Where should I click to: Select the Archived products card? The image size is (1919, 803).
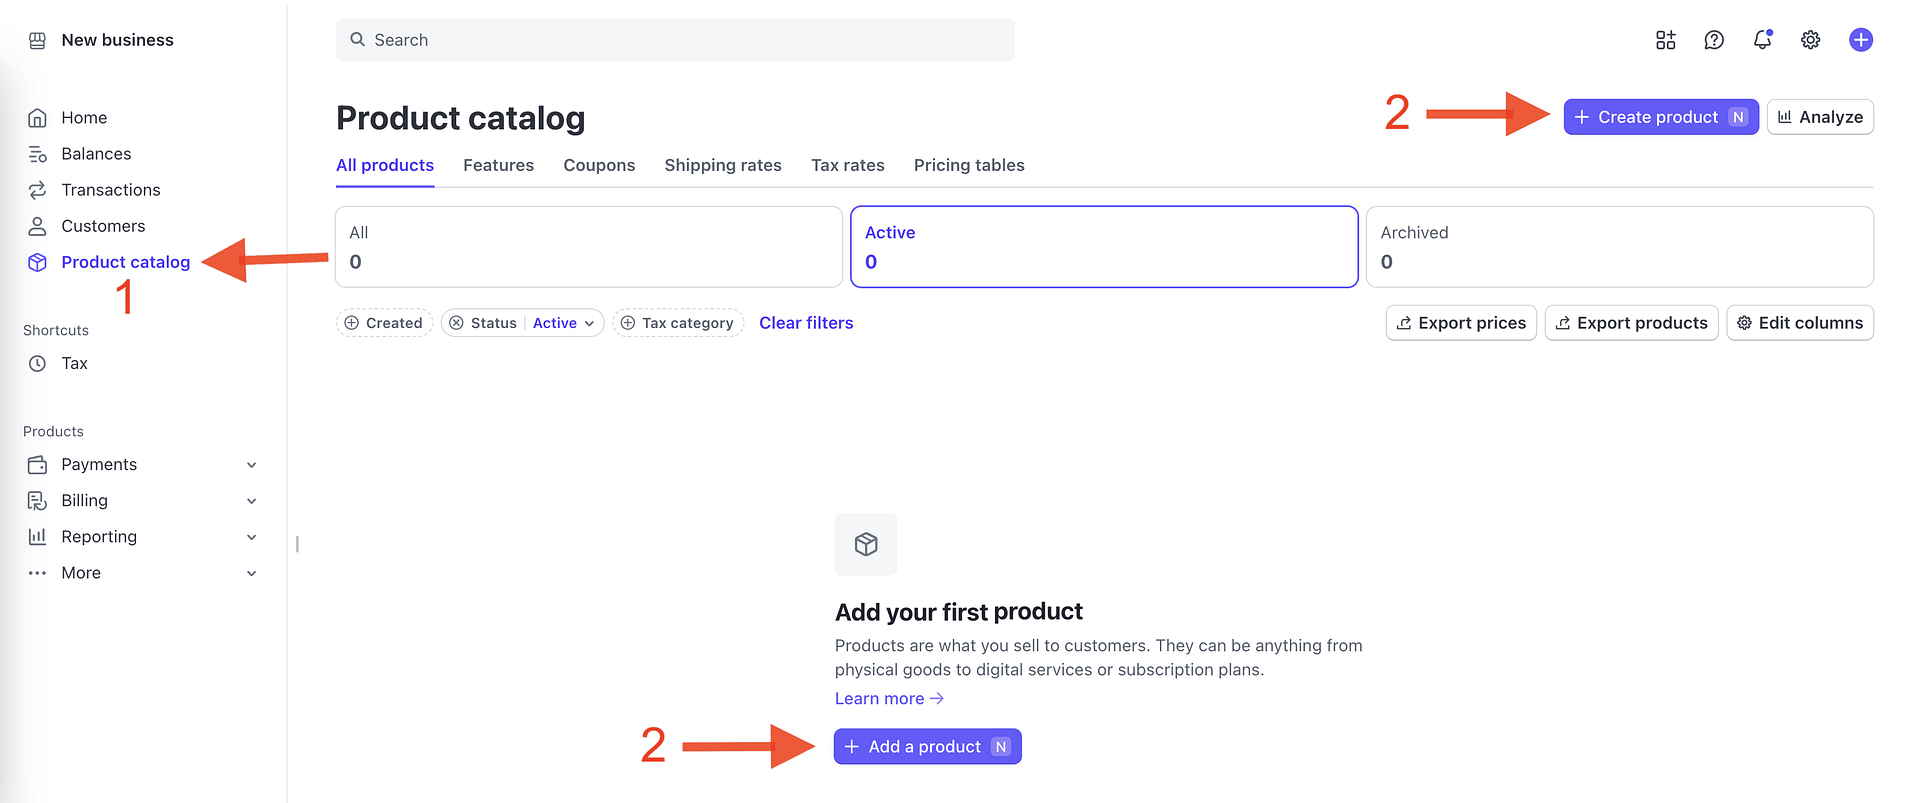[x=1618, y=247]
